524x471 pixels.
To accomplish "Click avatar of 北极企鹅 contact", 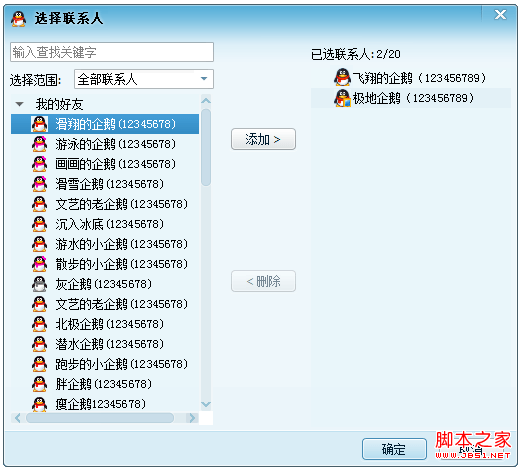I will 39,324.
